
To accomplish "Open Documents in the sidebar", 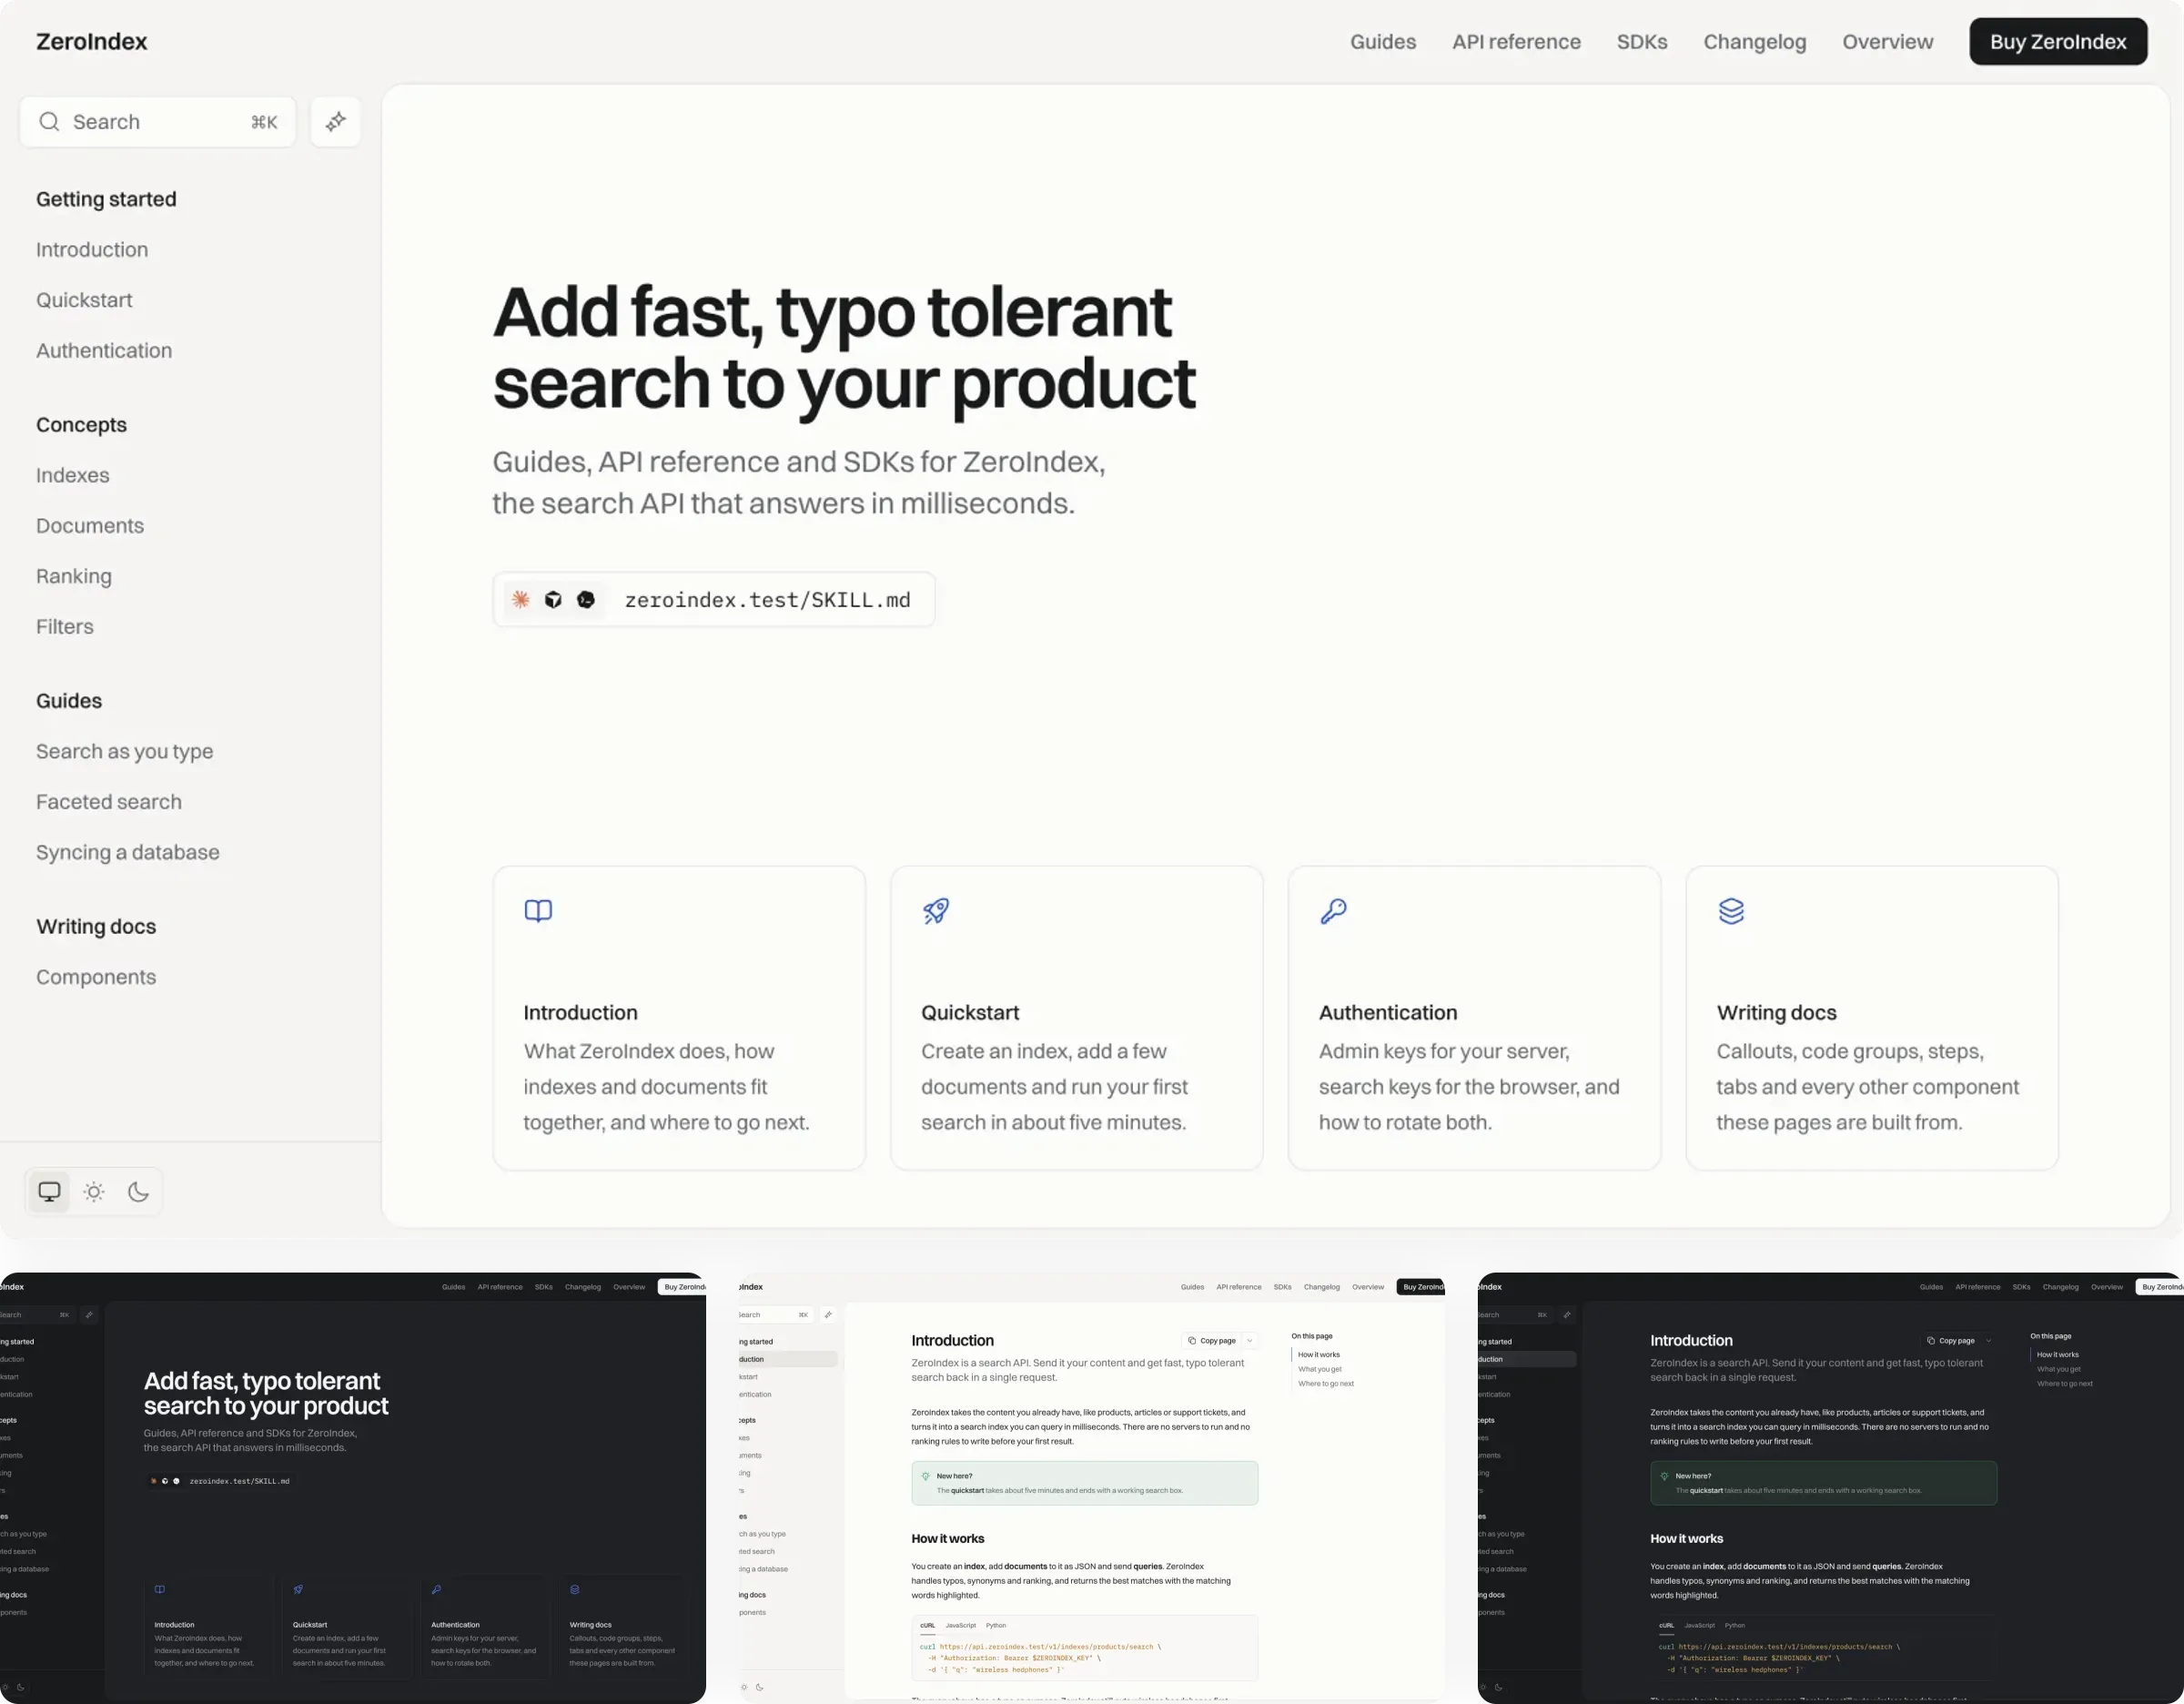I will [x=90, y=526].
